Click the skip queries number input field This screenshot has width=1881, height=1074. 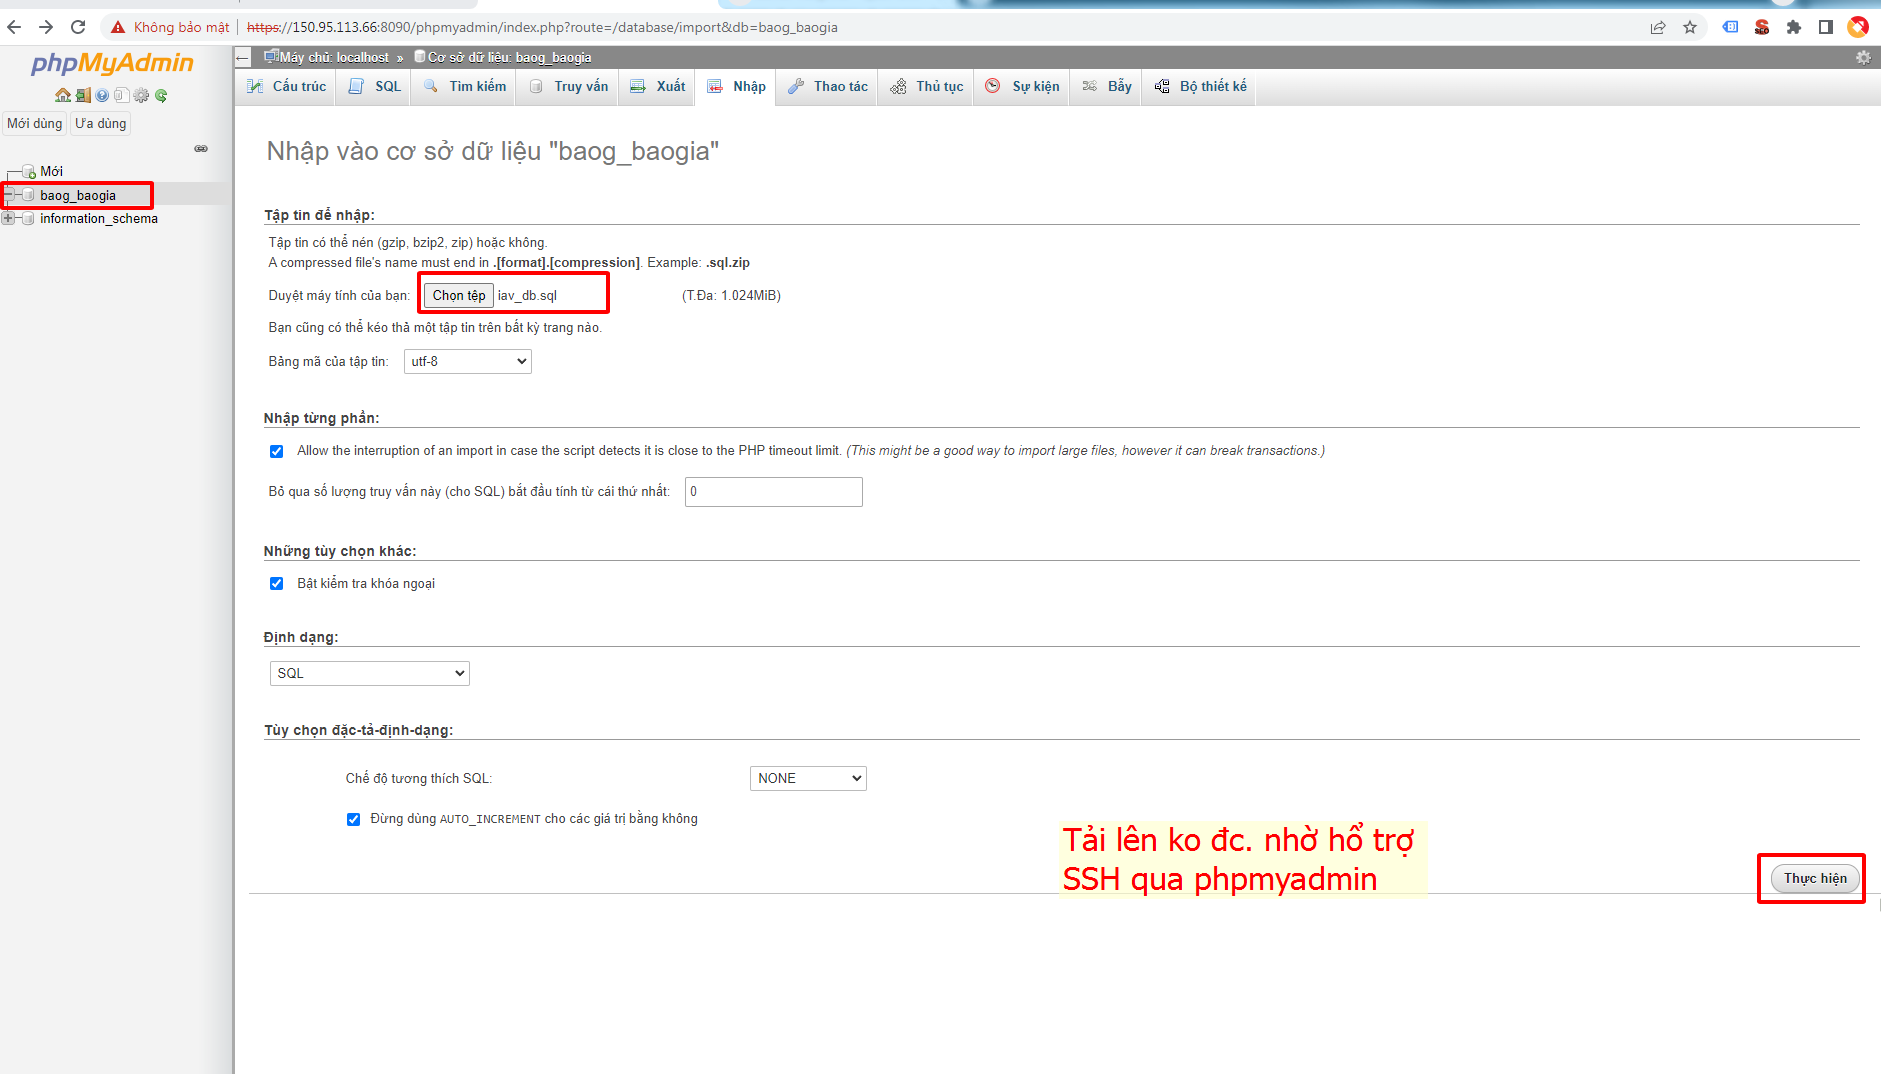tap(773, 492)
